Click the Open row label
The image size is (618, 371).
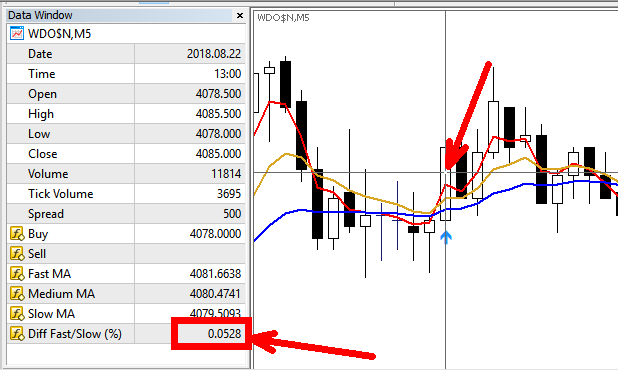(43, 94)
